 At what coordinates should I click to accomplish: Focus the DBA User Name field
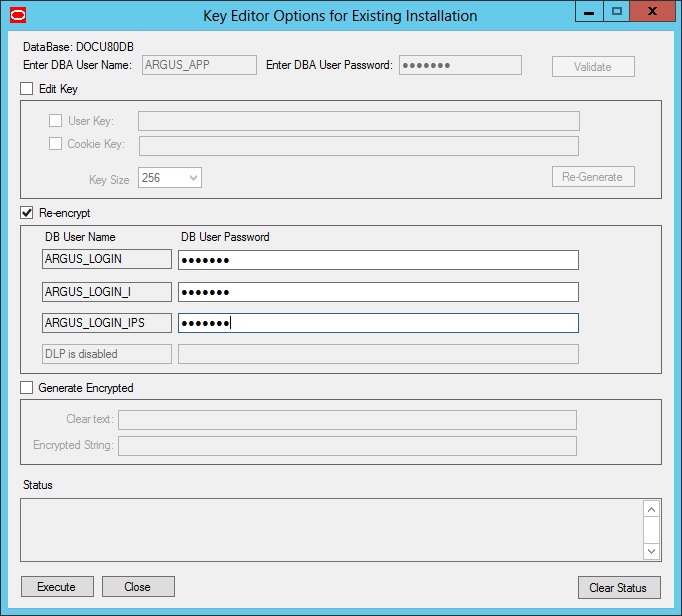(x=199, y=65)
